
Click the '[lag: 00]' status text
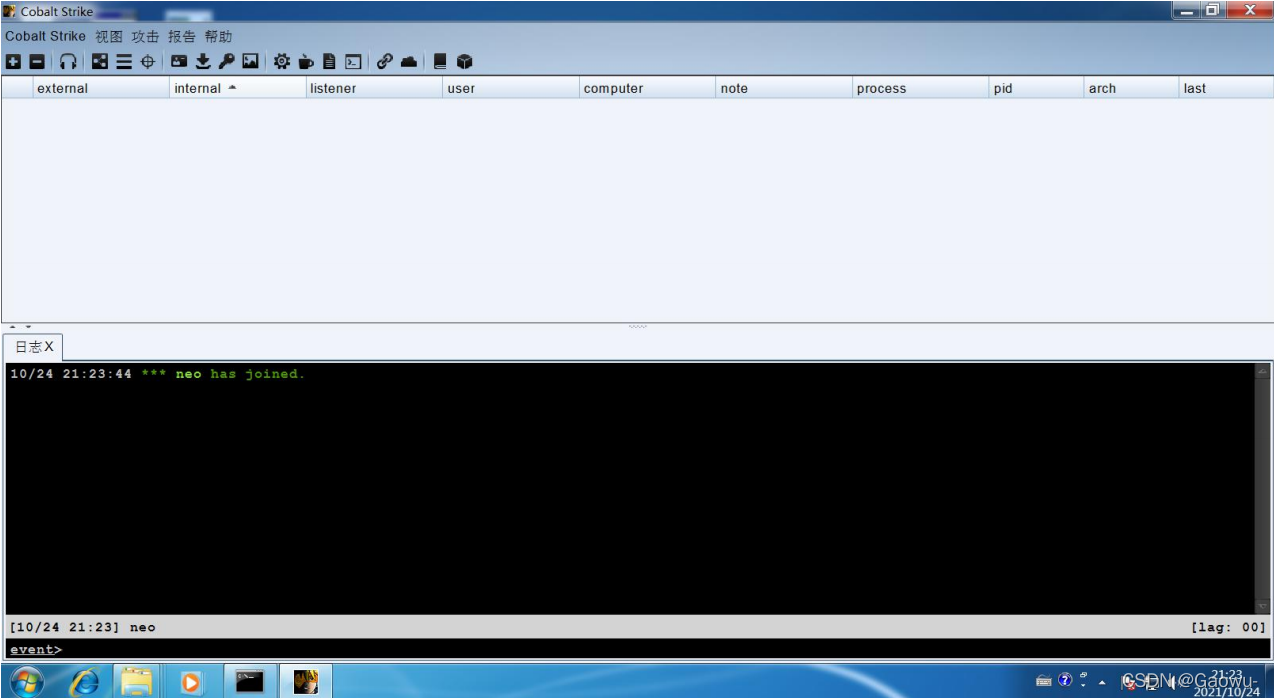[x=1228, y=627]
